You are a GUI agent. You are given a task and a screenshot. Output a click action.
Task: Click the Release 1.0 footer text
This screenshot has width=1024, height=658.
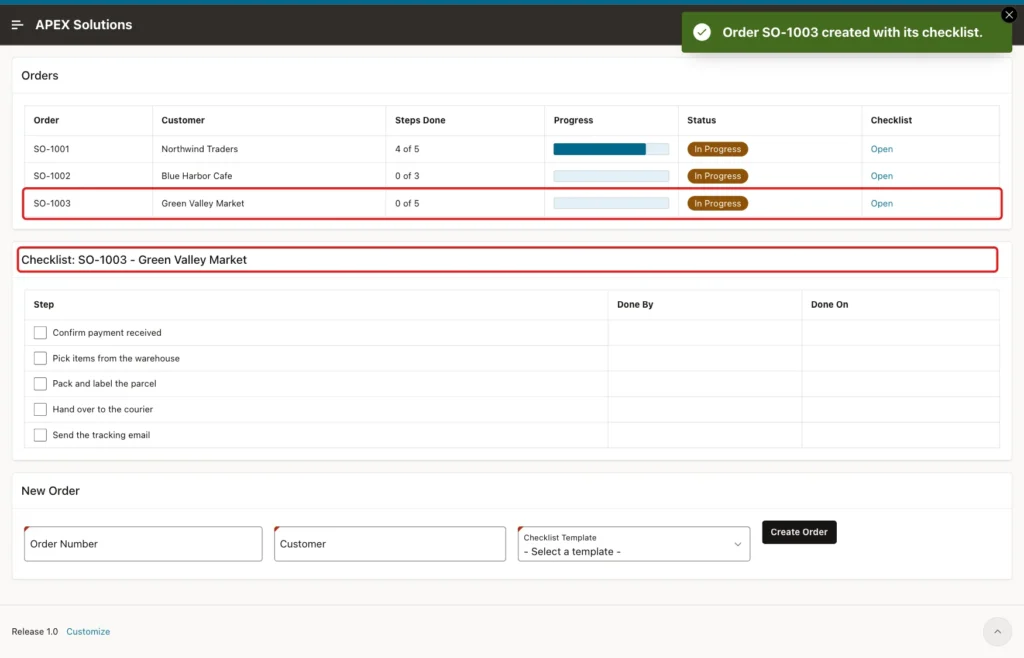tap(35, 631)
